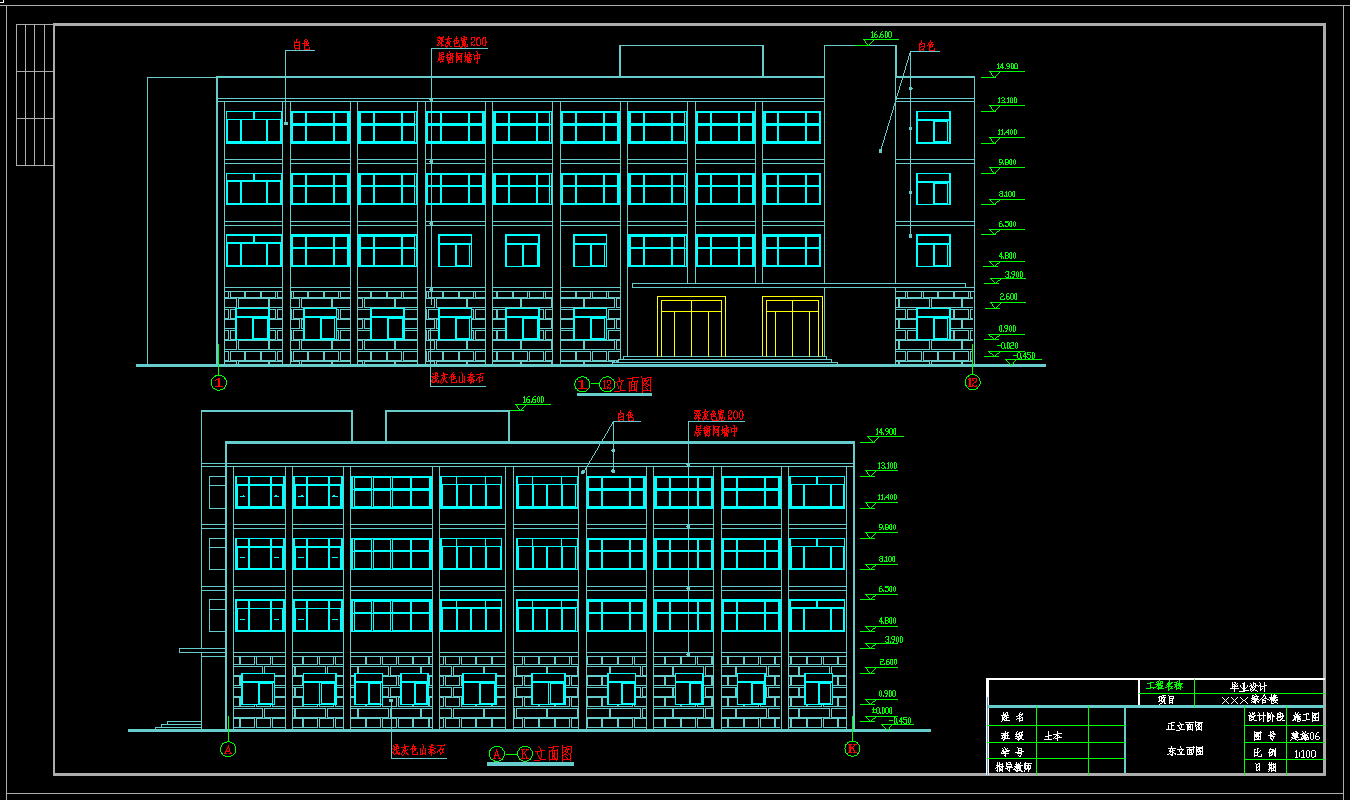Select the 14.900 level mark on A–K elevation
The width and height of the screenshot is (1350, 800).
[x=886, y=433]
